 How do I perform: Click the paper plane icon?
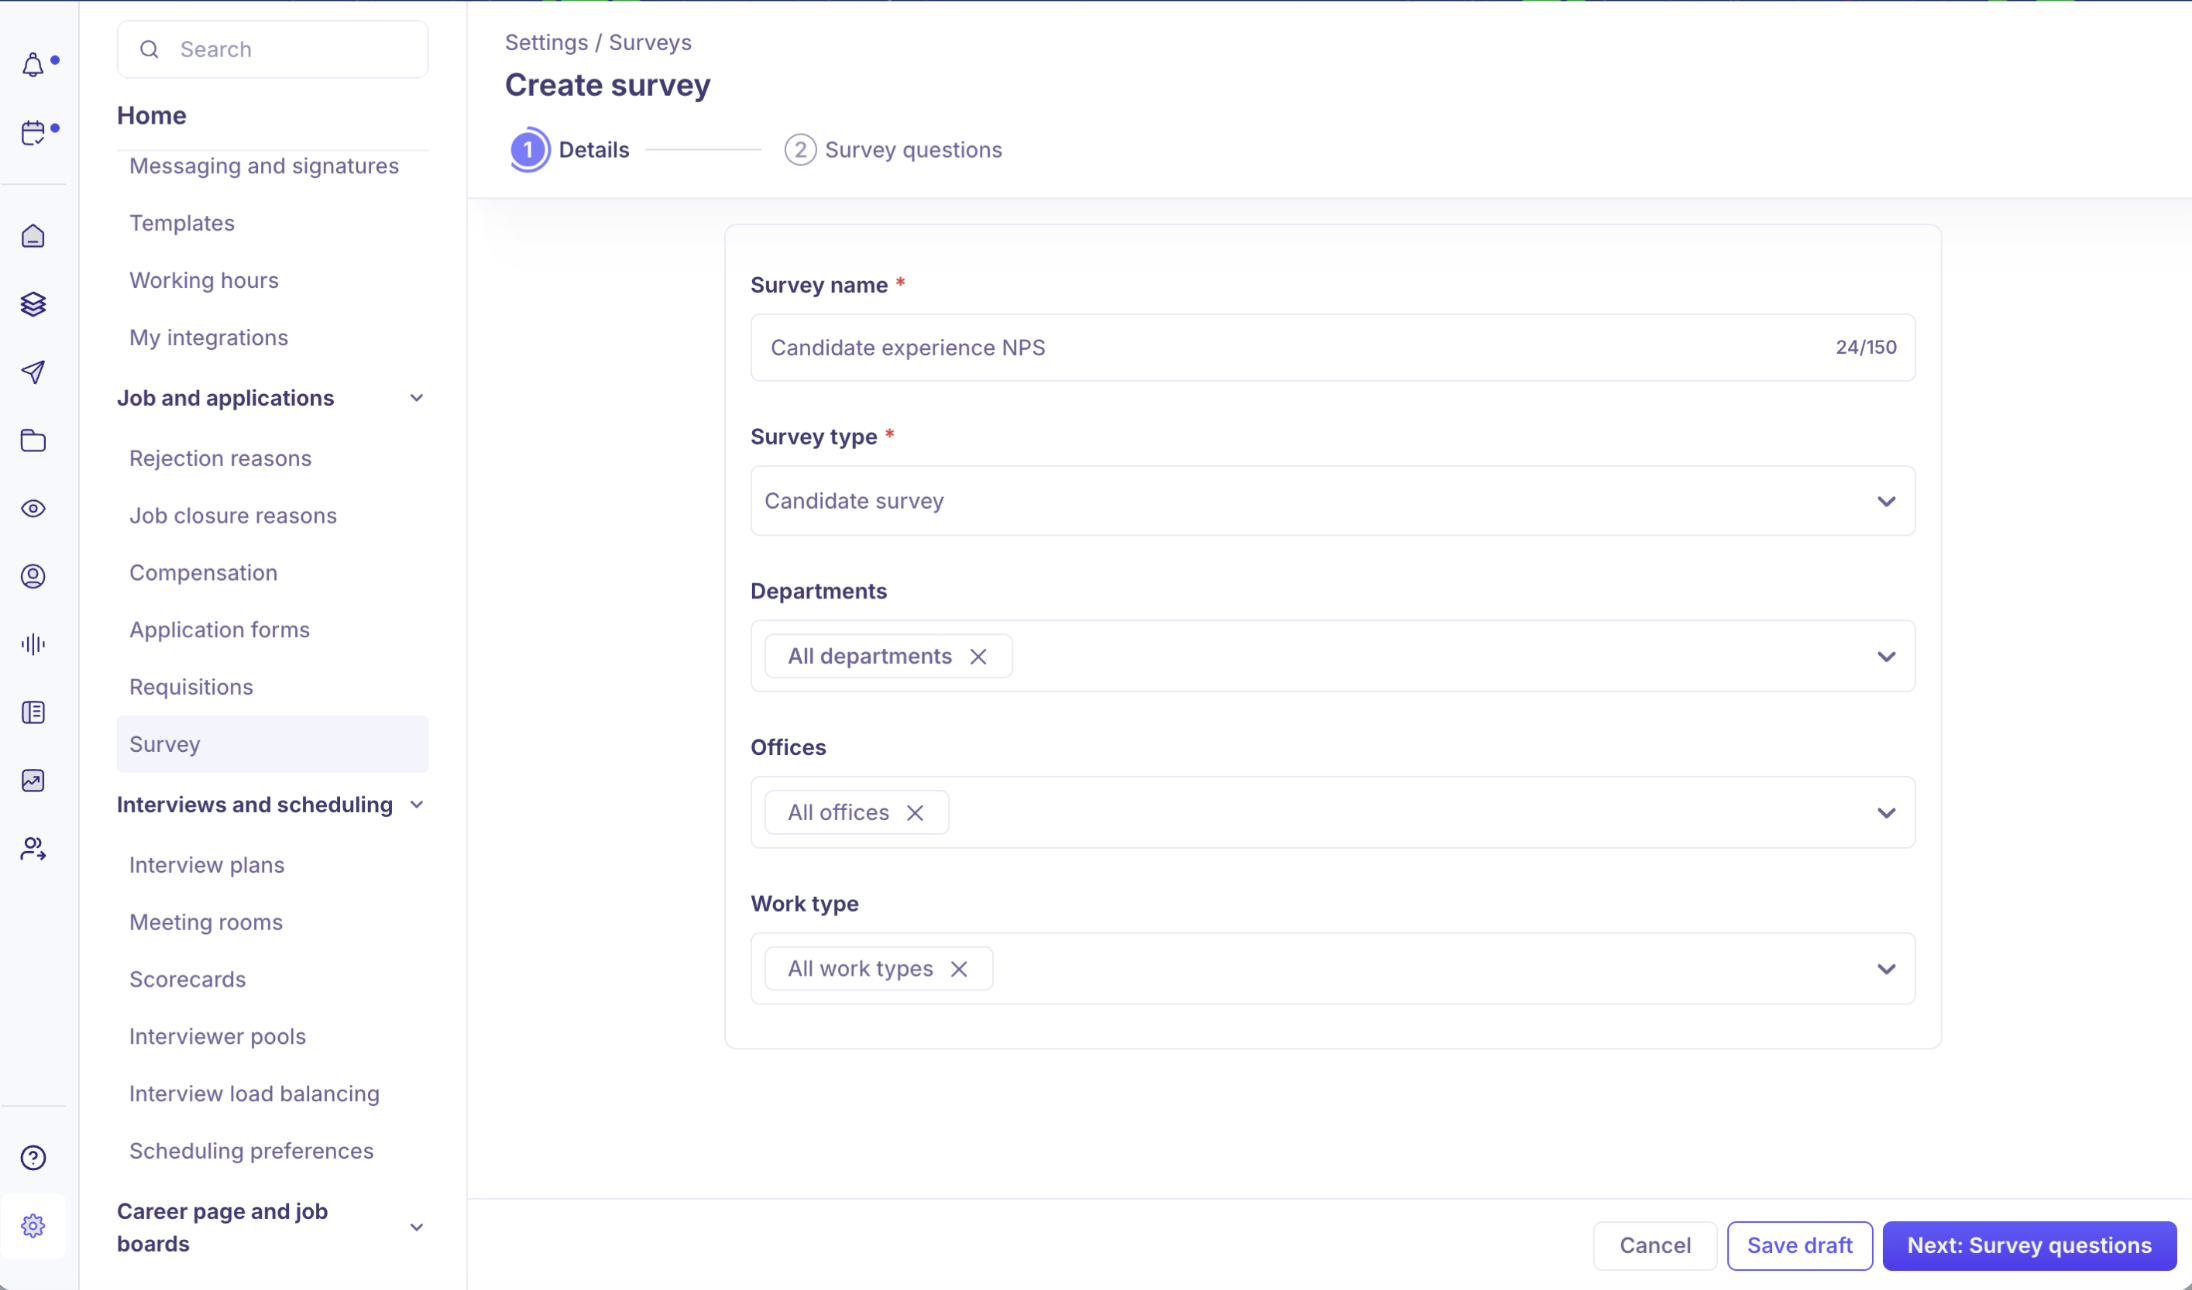33,372
